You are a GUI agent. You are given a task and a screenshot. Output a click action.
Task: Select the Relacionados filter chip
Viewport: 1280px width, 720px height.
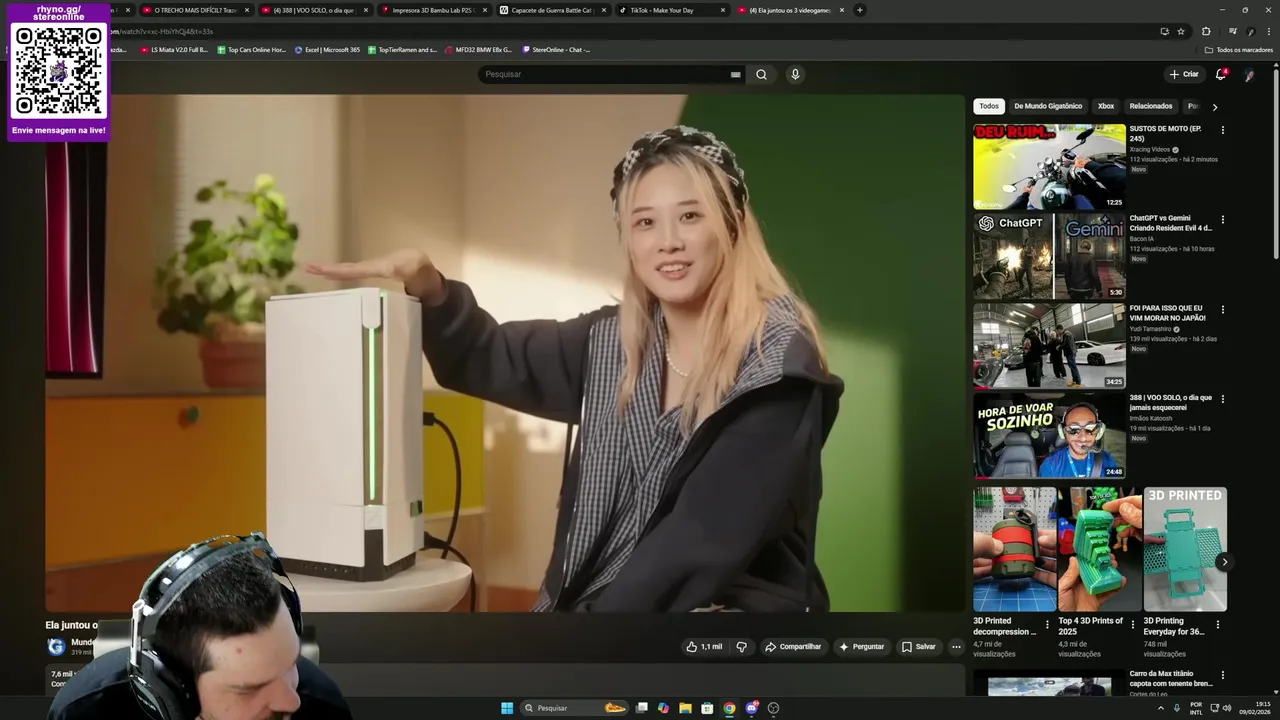[1151, 106]
